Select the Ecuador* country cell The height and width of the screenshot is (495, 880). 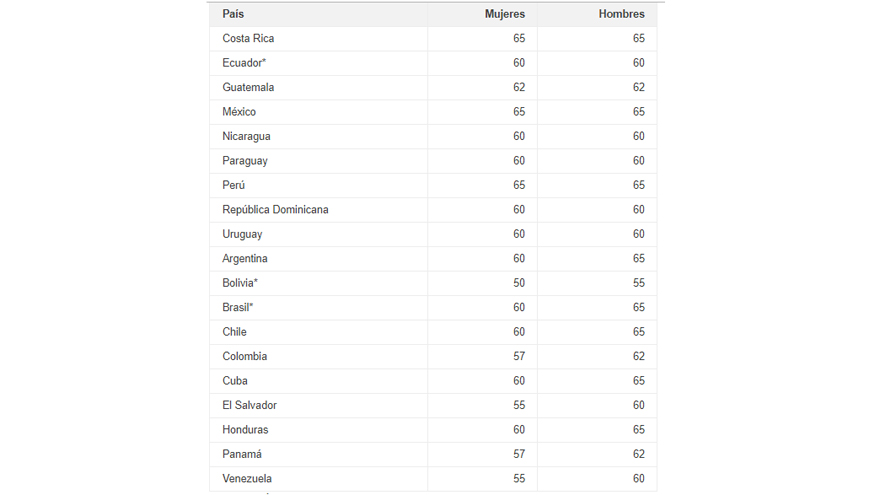pos(244,63)
